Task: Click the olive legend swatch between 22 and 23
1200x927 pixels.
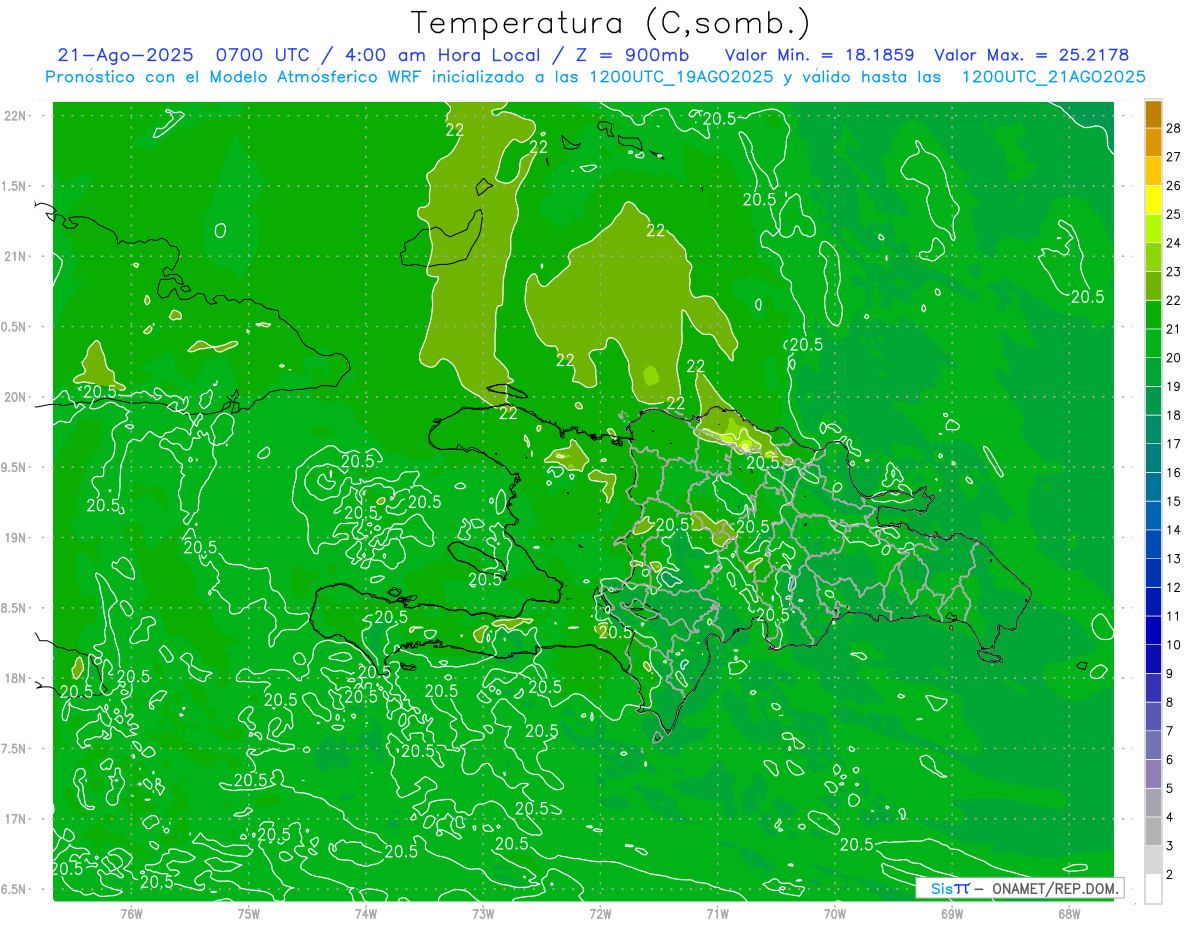Action: coord(1153,286)
